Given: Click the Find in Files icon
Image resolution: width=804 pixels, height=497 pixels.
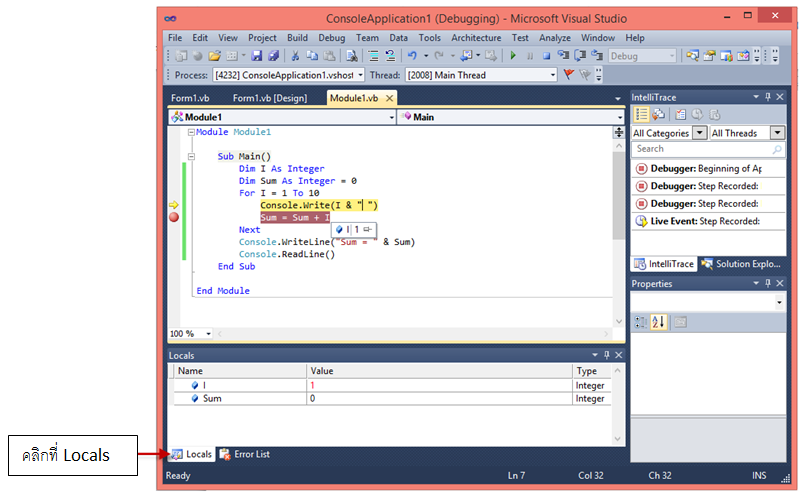Looking at the screenshot, I should pos(352,55).
